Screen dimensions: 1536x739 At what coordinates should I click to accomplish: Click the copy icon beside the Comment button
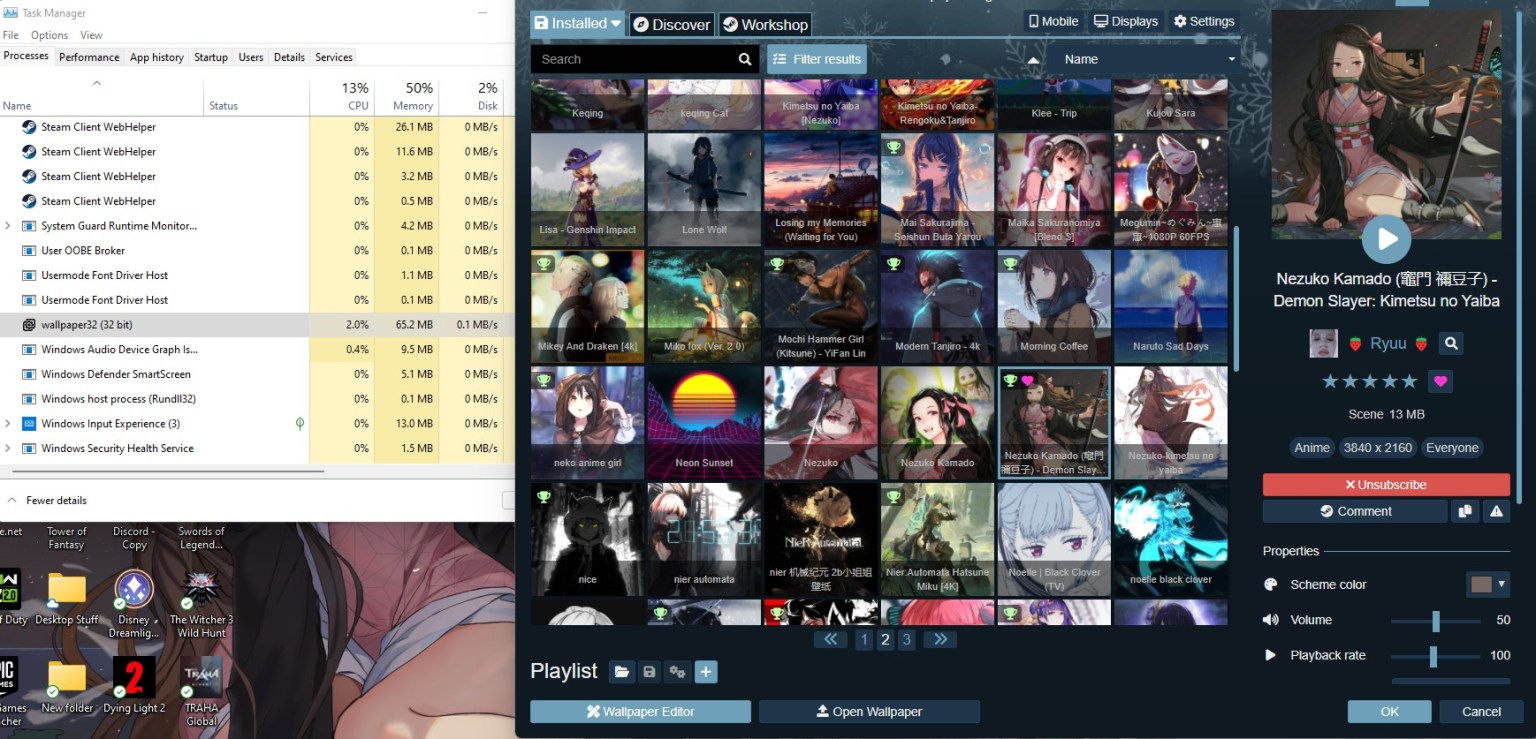pos(1464,511)
